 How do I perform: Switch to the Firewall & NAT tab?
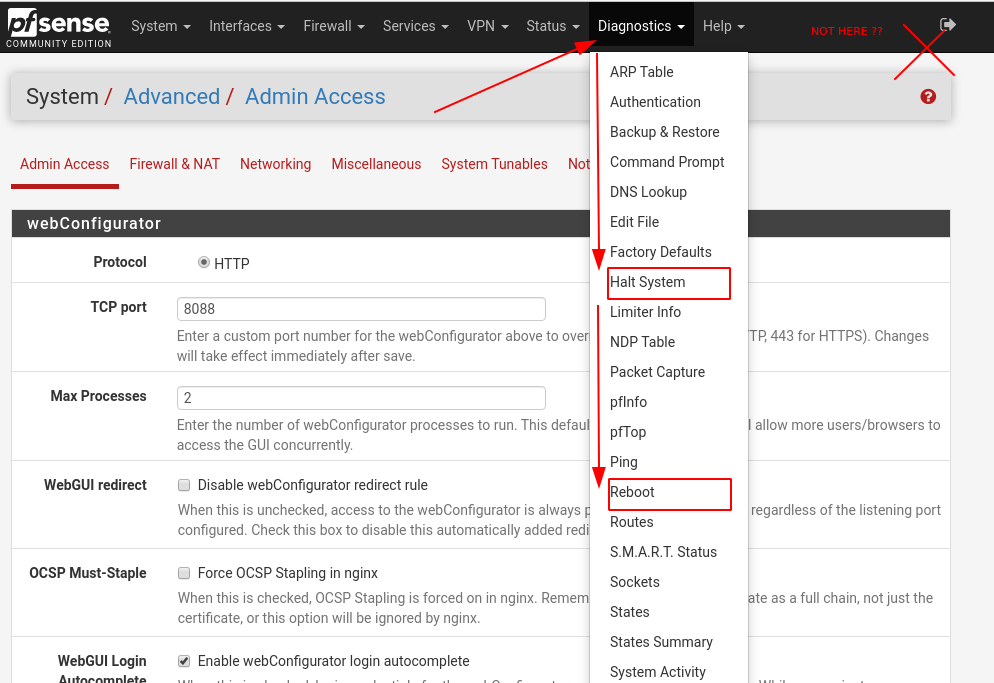tap(174, 164)
